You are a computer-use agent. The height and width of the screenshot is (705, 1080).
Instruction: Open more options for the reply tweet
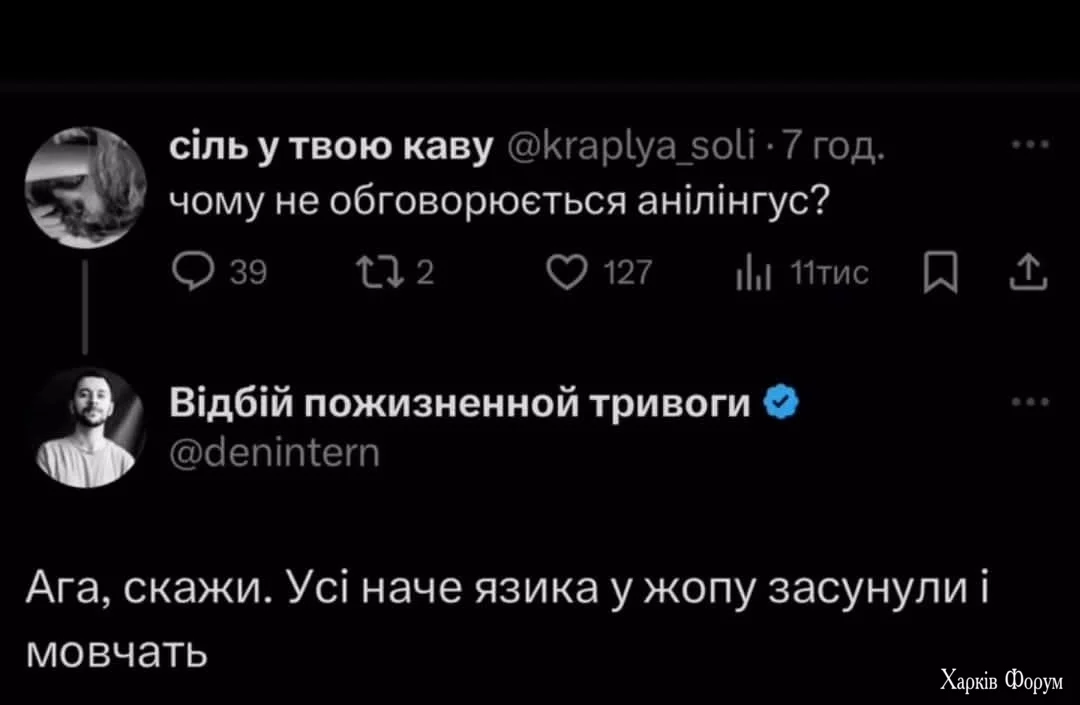1028,403
